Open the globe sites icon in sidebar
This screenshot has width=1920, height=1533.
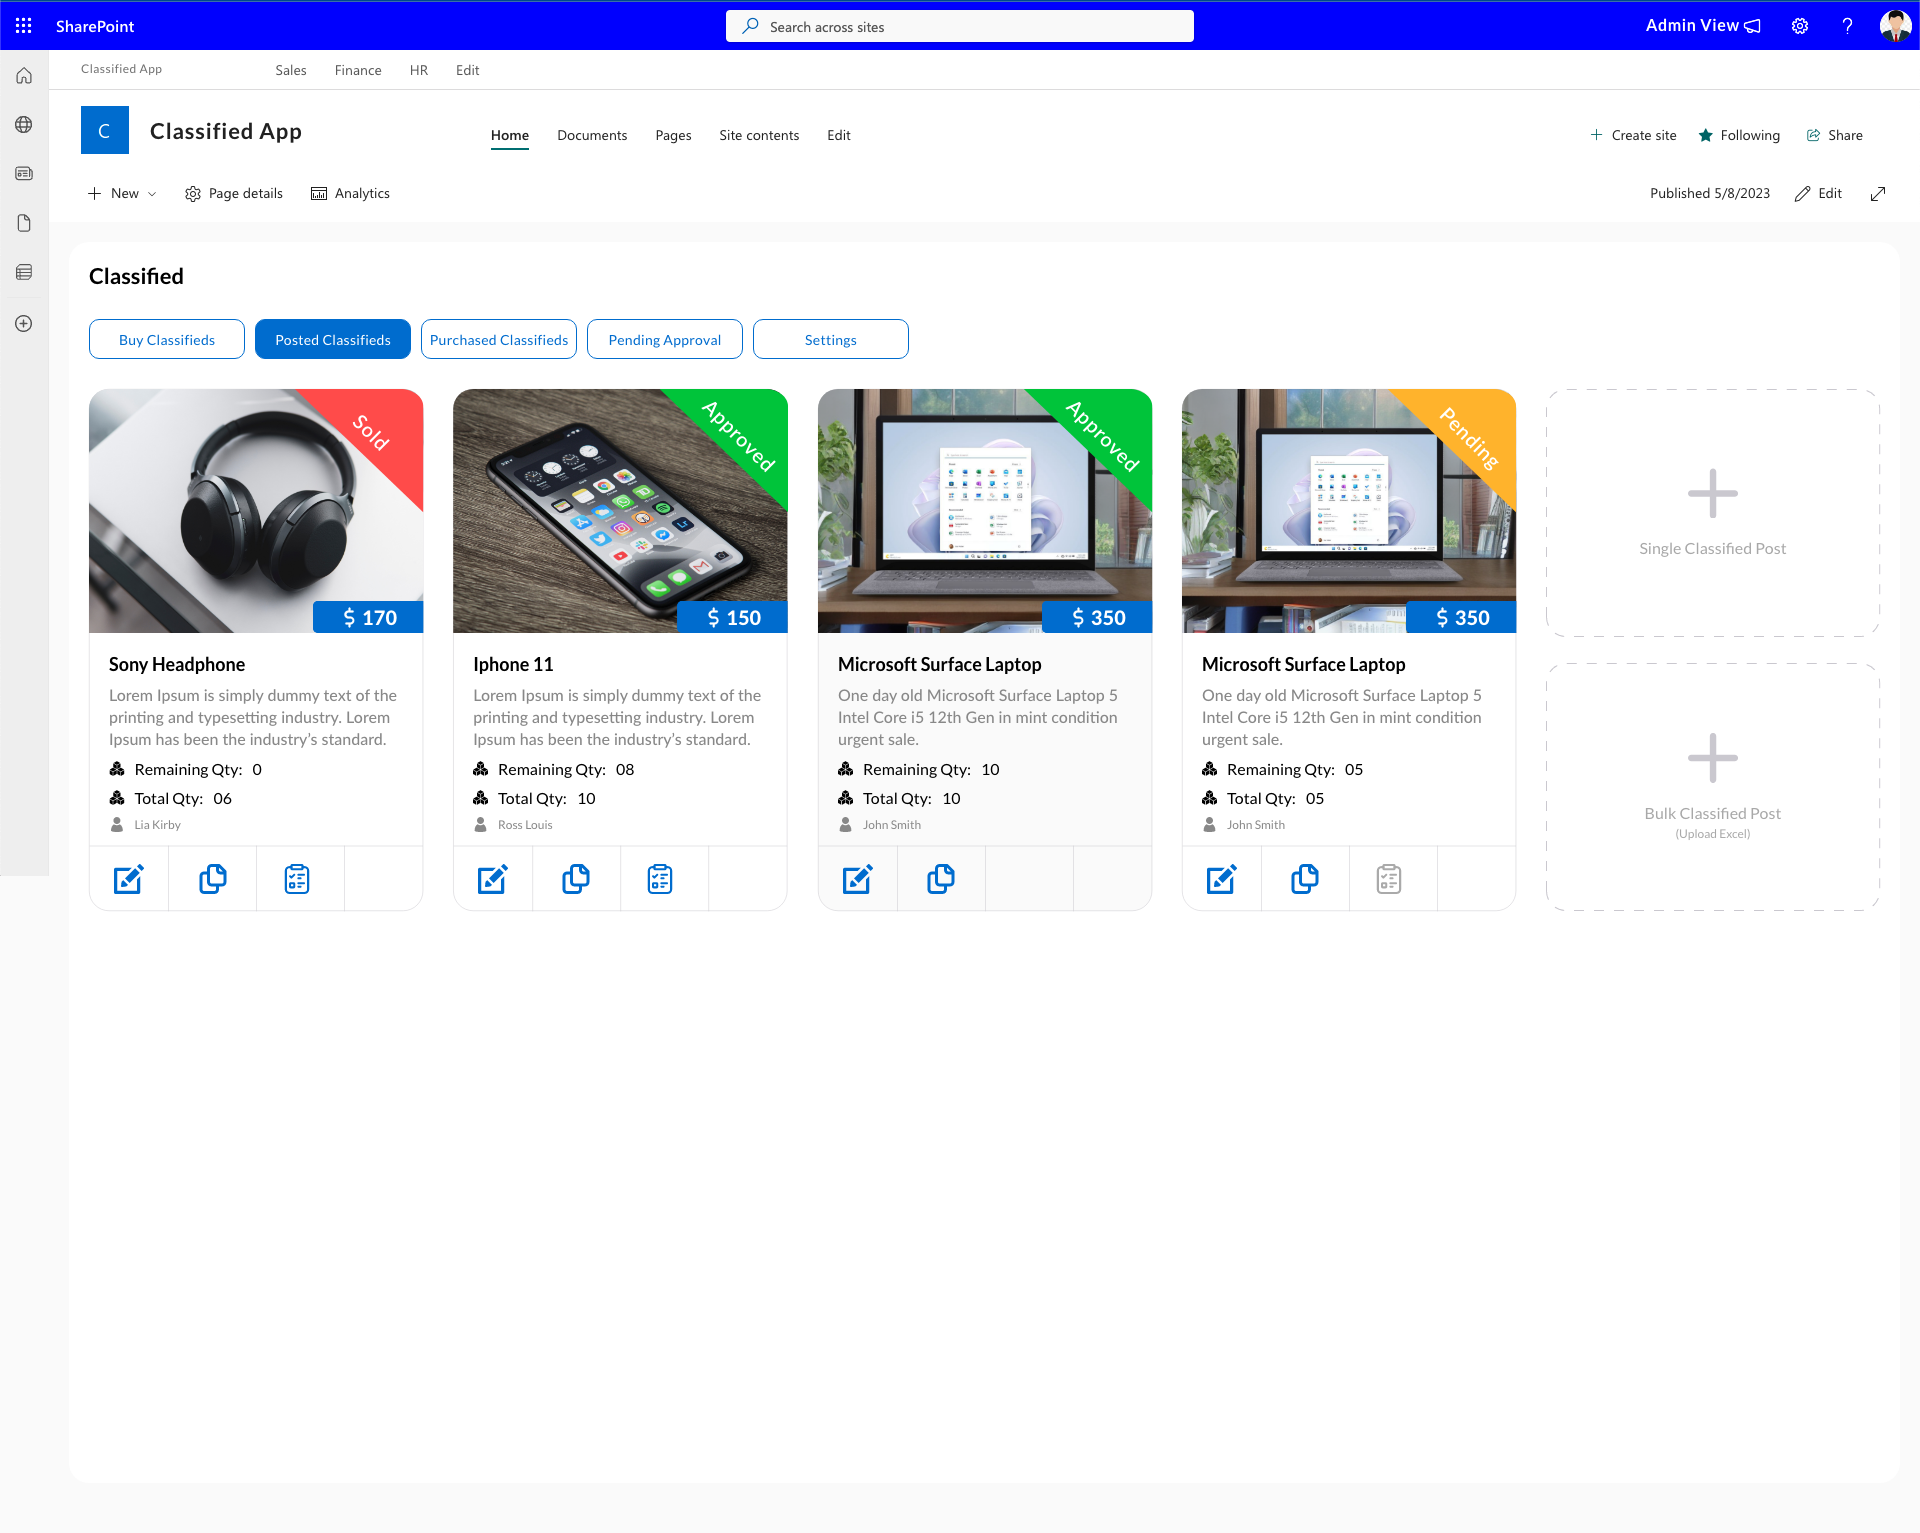click(x=24, y=125)
